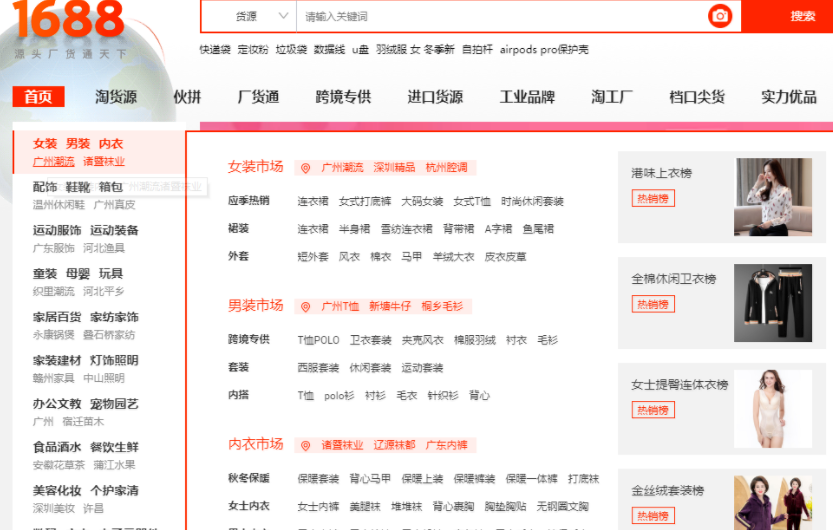Focus the keyword search input field
Image resolution: width=833 pixels, height=530 pixels.
click(x=502, y=16)
